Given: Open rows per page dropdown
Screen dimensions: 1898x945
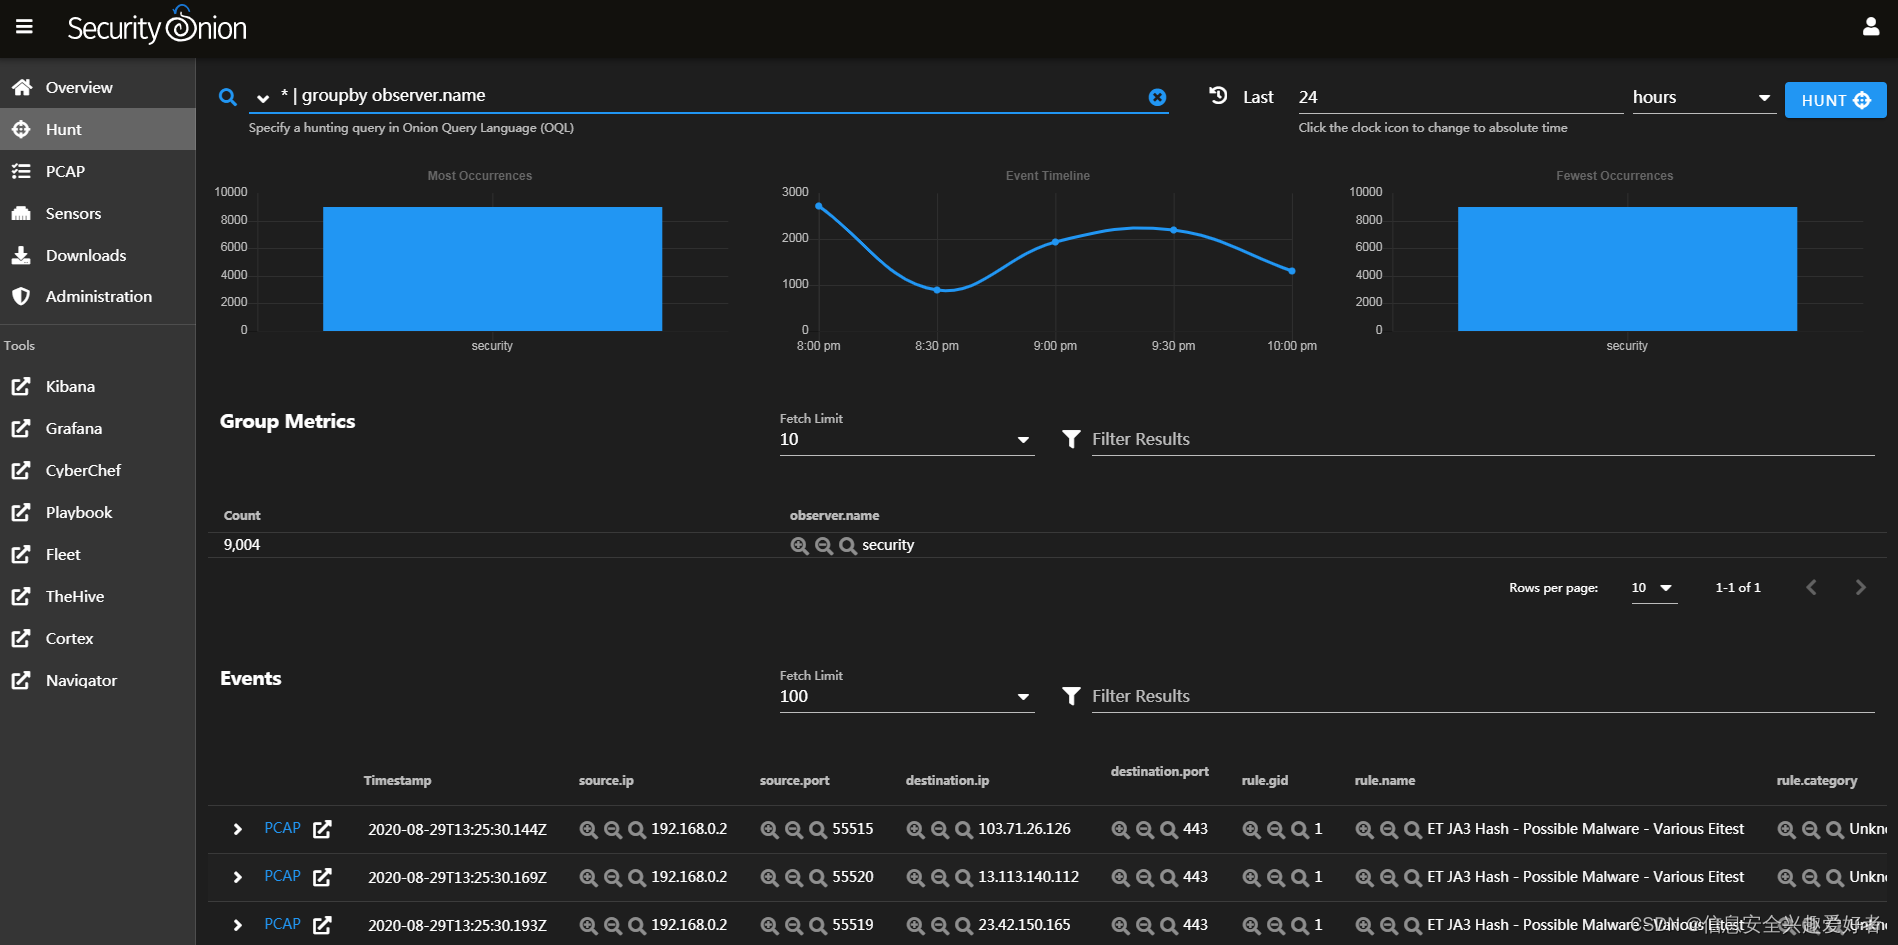Looking at the screenshot, I should click(x=1653, y=587).
